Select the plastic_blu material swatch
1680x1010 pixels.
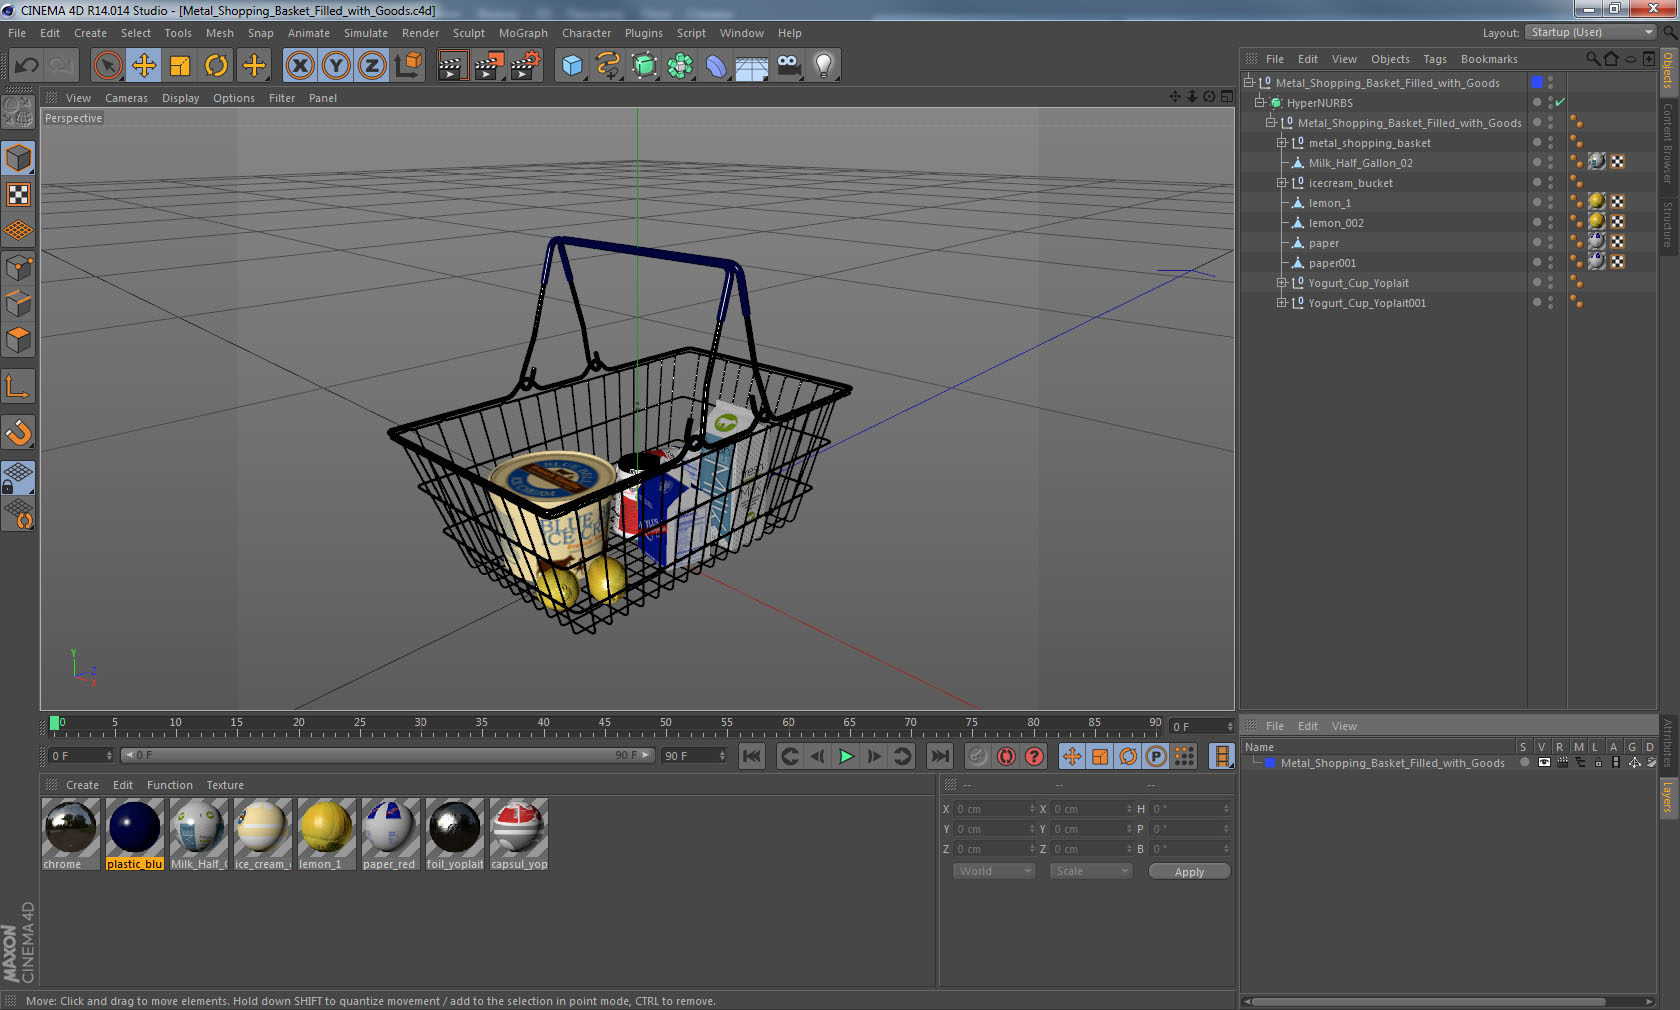click(x=134, y=834)
